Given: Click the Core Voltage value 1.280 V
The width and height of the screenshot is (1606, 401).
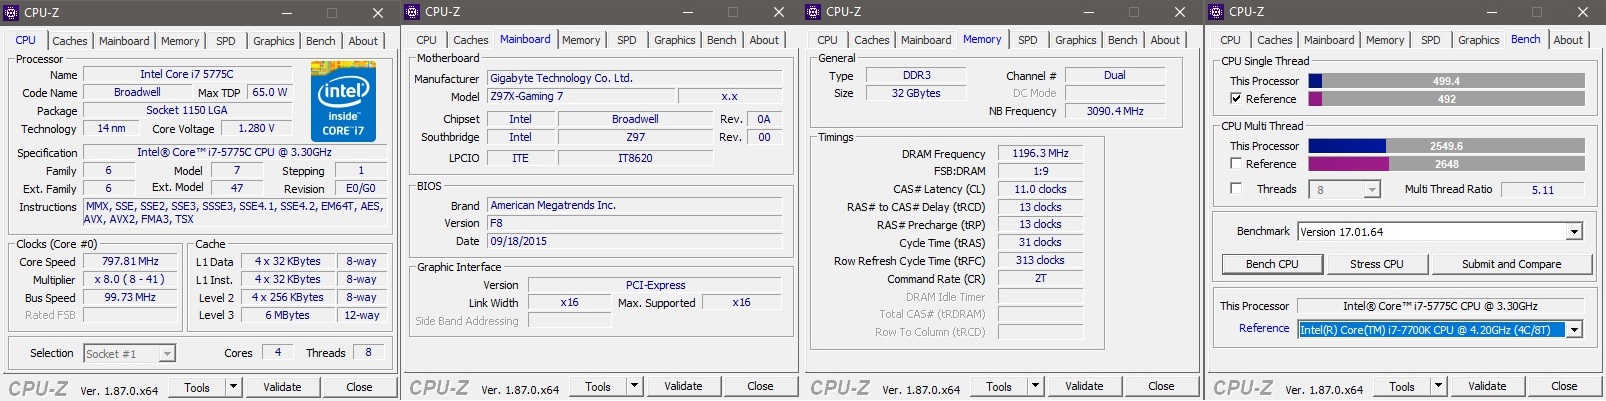Looking at the screenshot, I should (258, 128).
